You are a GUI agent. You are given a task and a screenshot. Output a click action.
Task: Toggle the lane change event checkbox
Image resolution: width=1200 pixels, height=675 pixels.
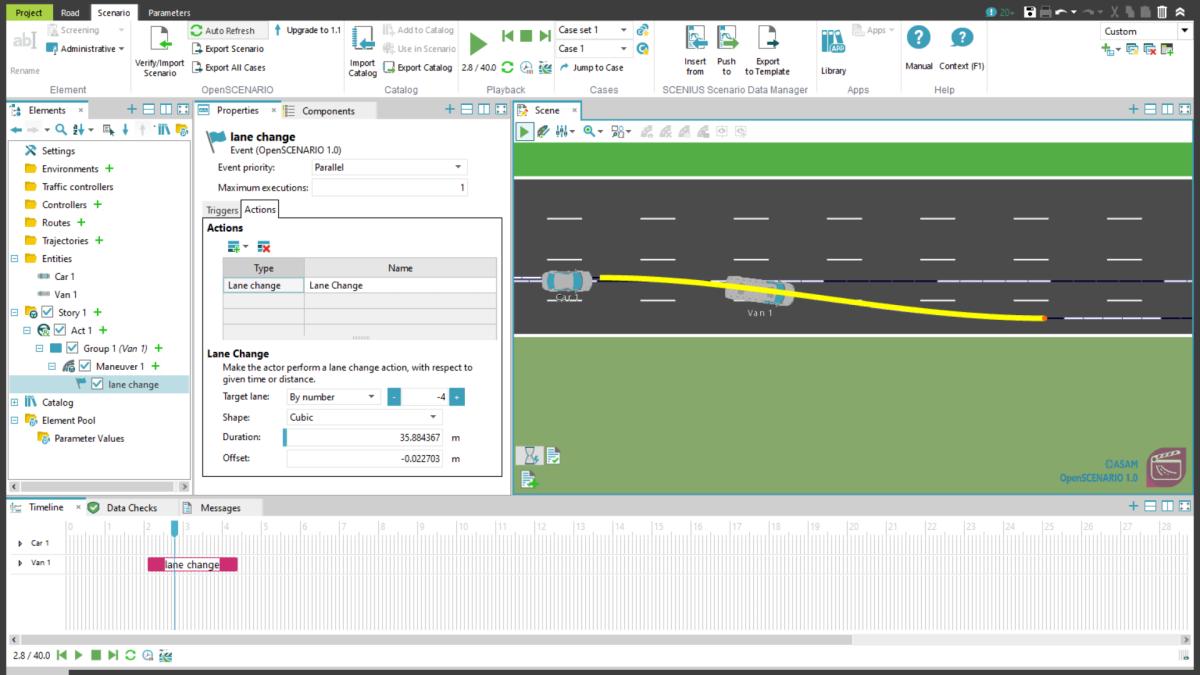coord(97,384)
